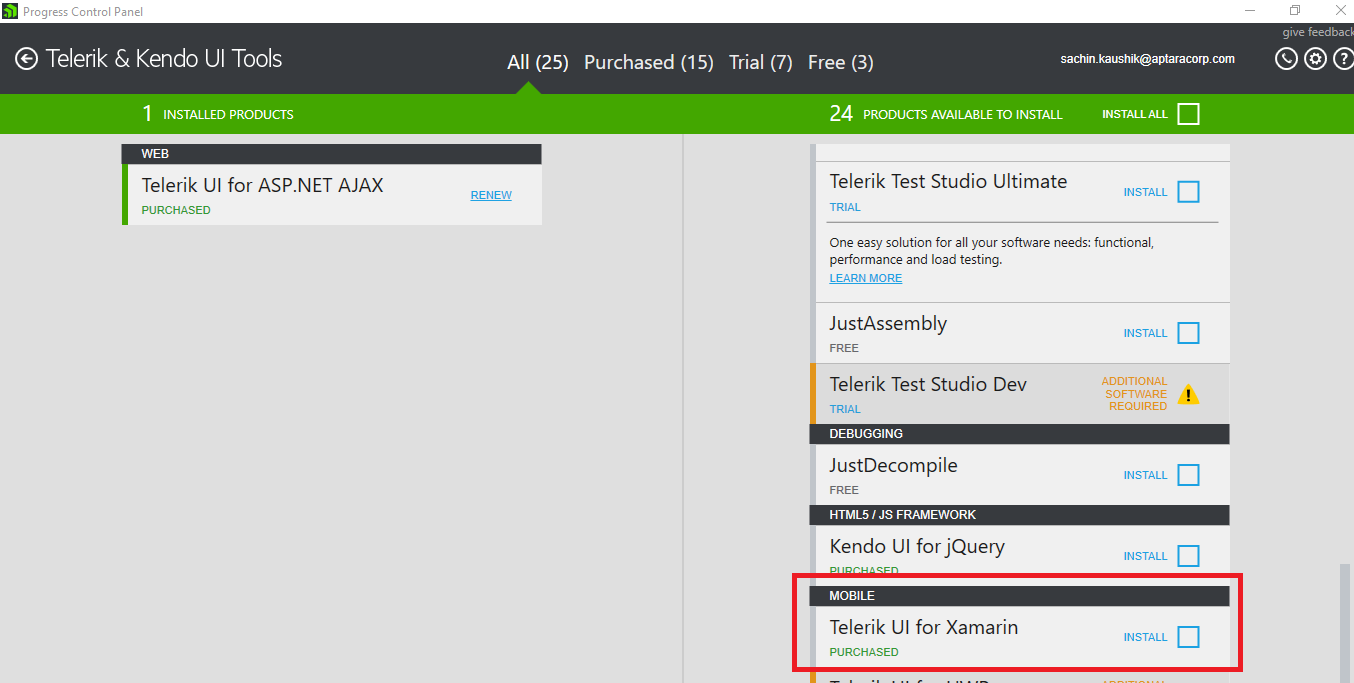Minimize the Progress Control Panel window
The image size is (1354, 683).
[1250, 11]
